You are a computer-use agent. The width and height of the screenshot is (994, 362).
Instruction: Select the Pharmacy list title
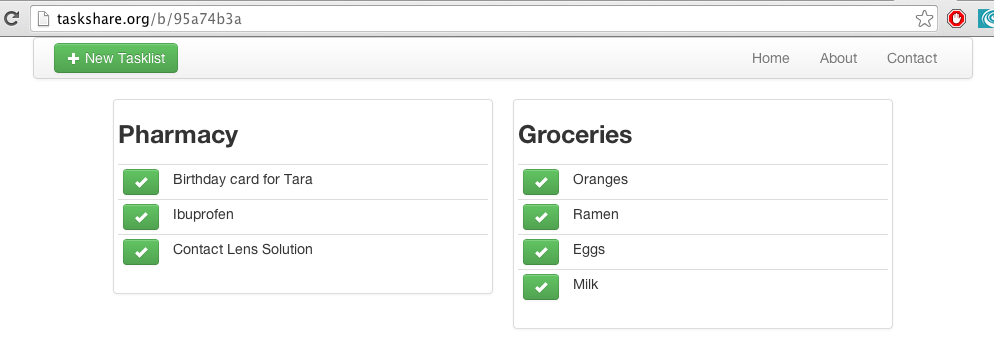(178, 134)
